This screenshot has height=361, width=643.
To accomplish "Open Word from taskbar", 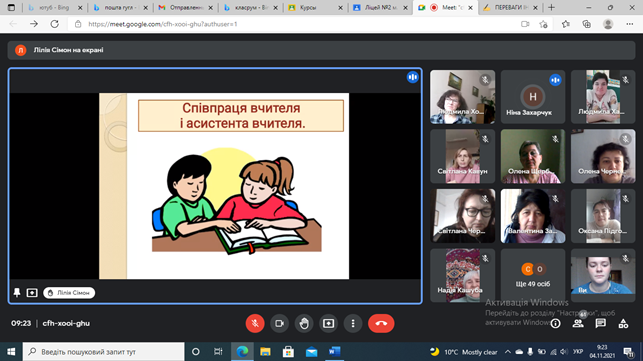I will coord(334,352).
